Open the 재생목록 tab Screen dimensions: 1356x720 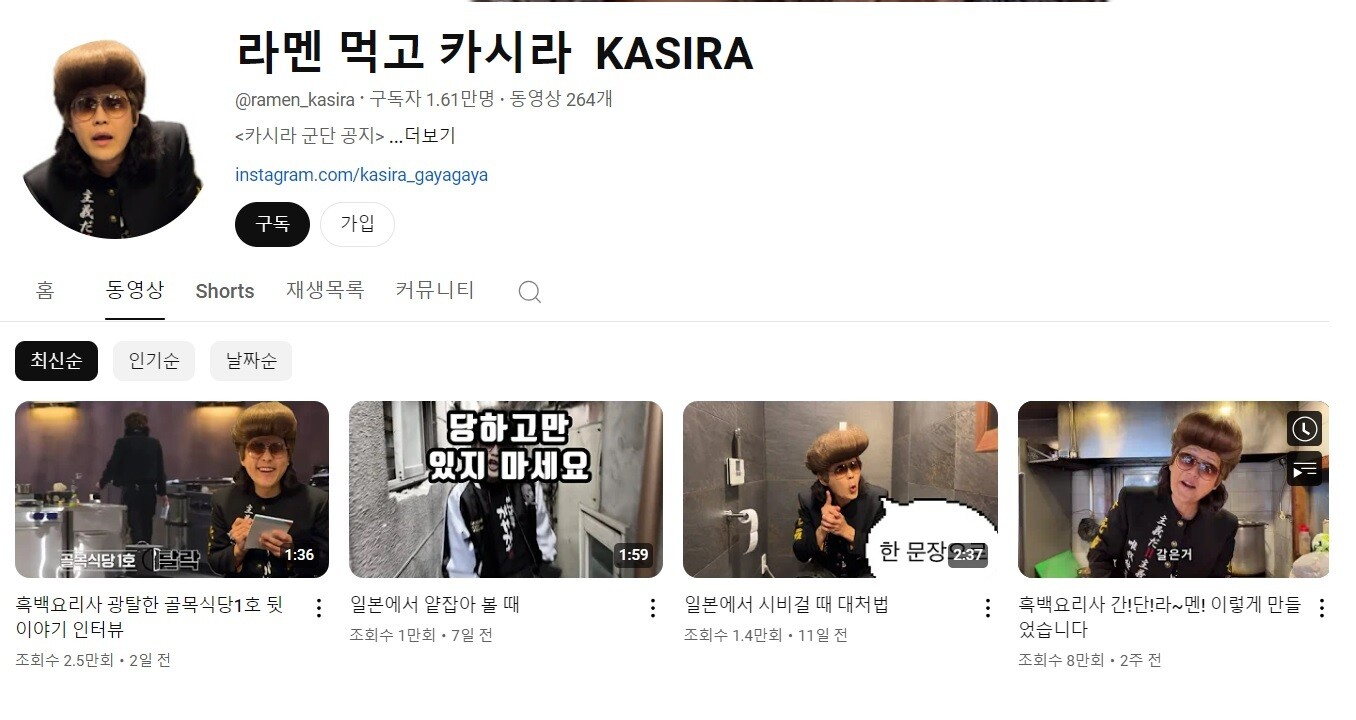coord(325,291)
